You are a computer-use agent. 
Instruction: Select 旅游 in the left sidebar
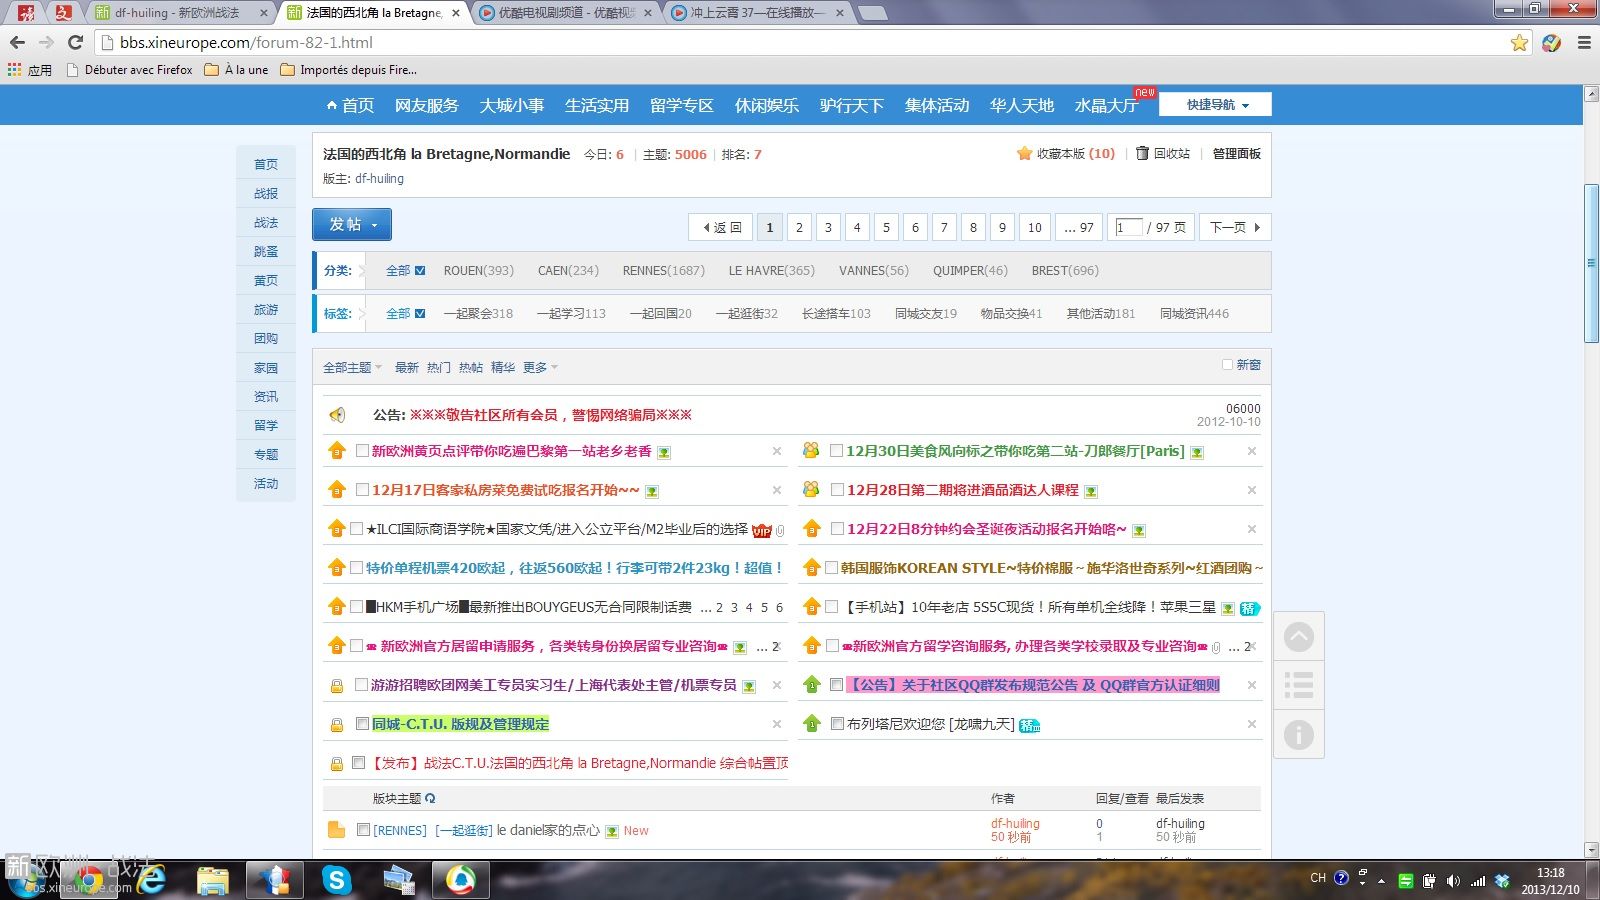tap(266, 310)
